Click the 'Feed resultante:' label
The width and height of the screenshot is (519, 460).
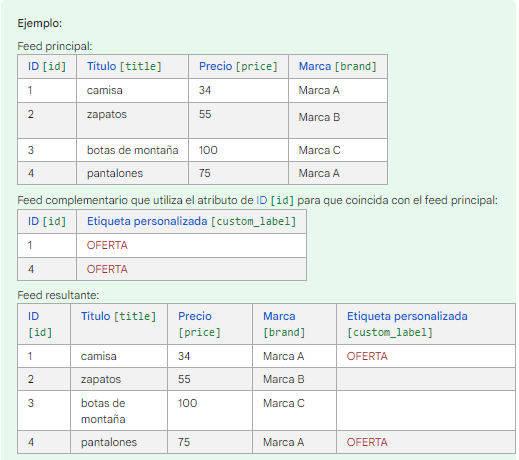point(58,295)
